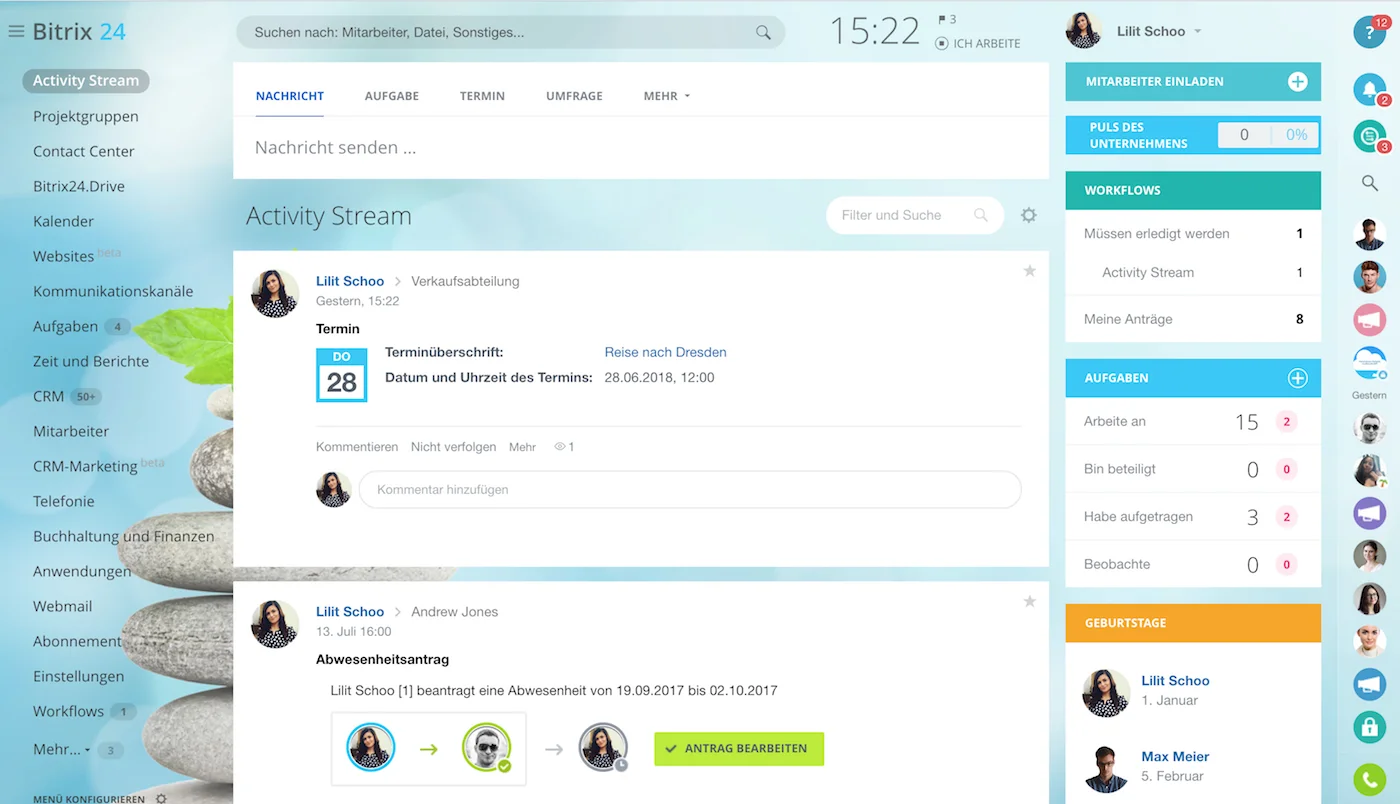Open Max Meier birthday profile link
Screen dimensions: 1400x804
(1175, 756)
